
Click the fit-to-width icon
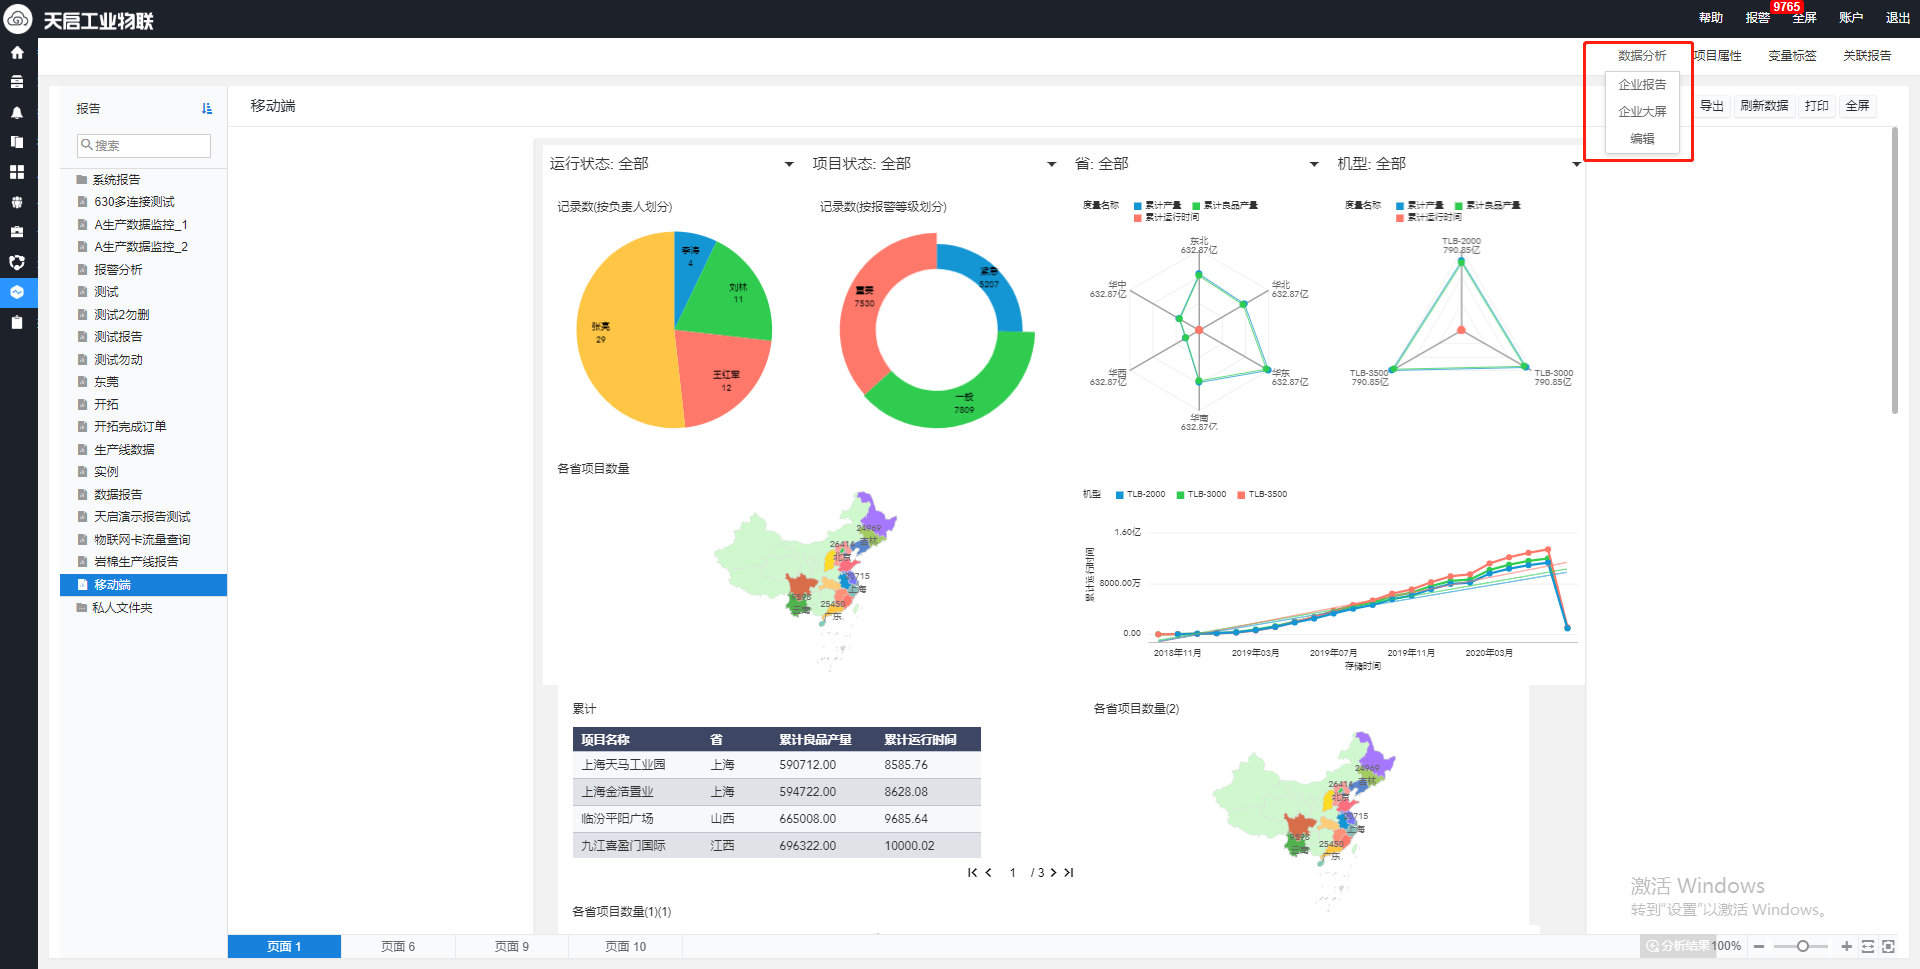tap(1867, 946)
